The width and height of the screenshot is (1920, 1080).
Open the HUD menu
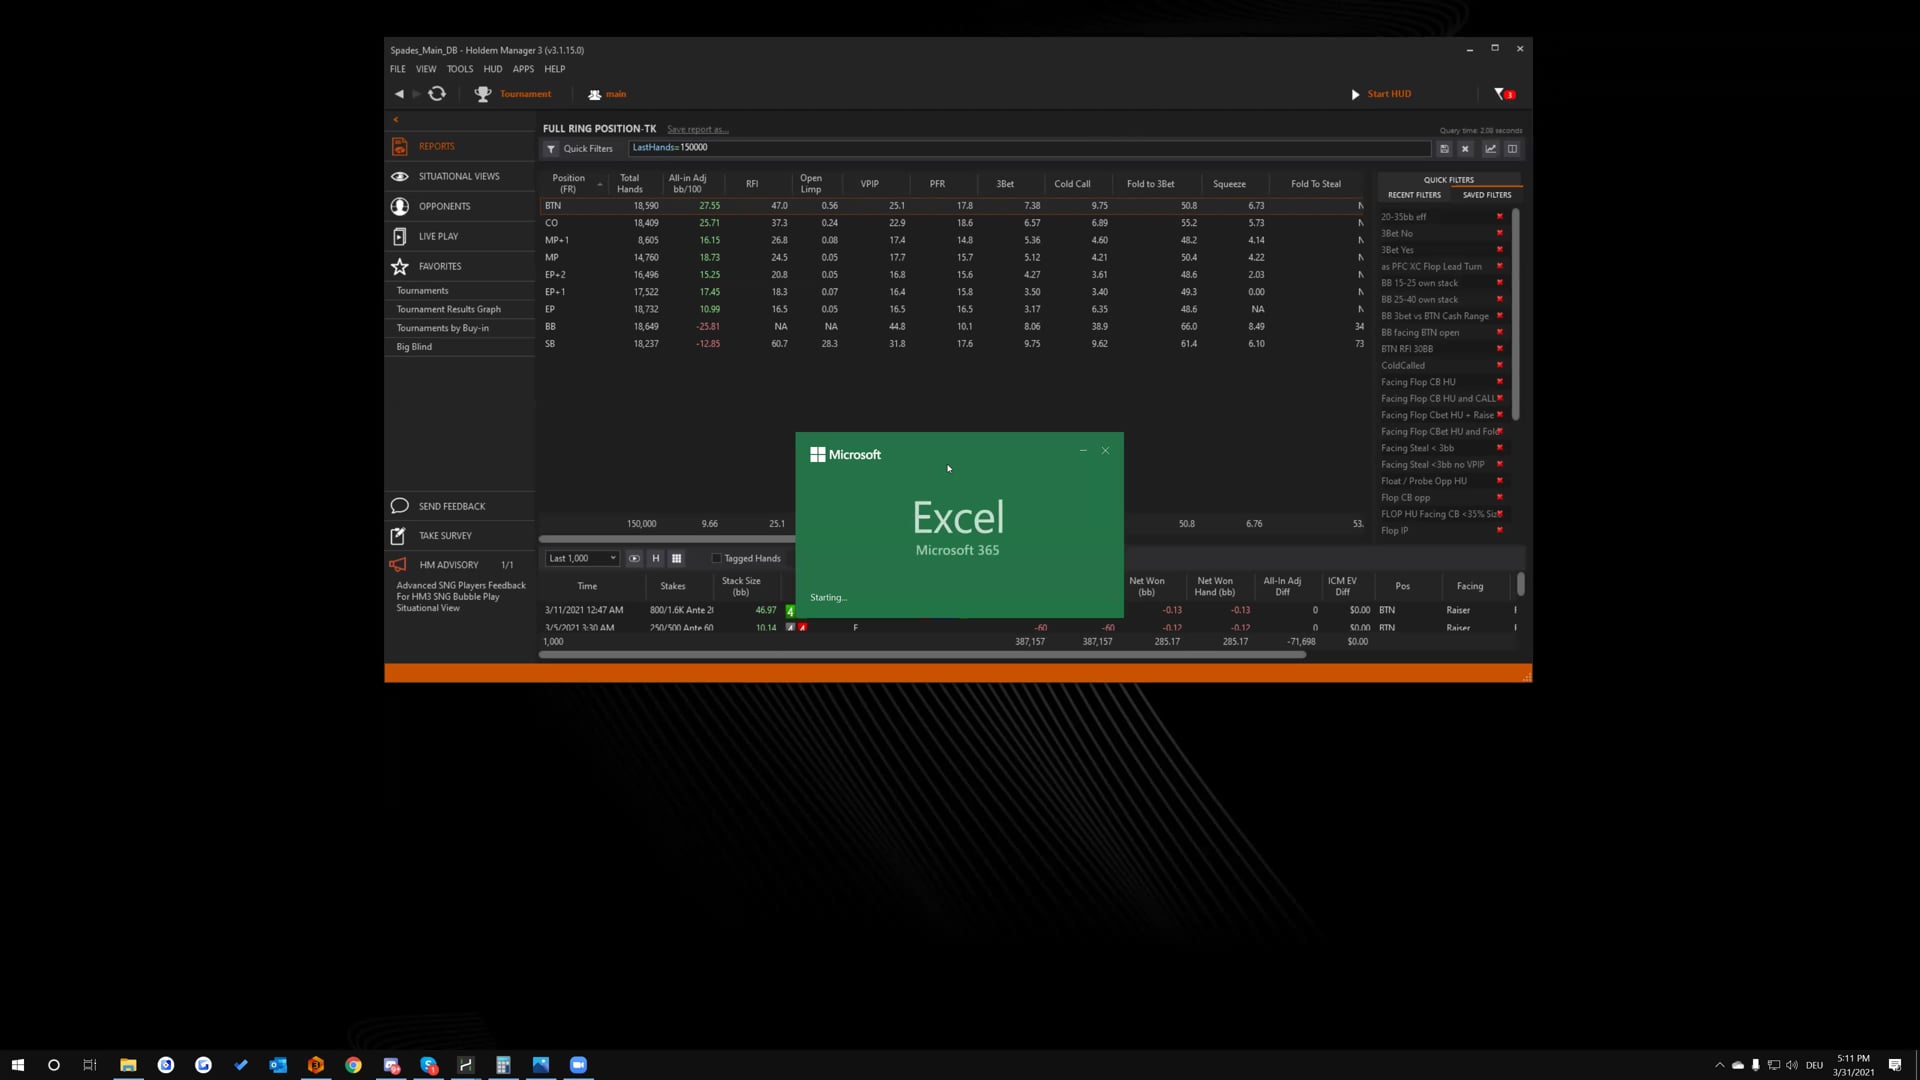493,69
